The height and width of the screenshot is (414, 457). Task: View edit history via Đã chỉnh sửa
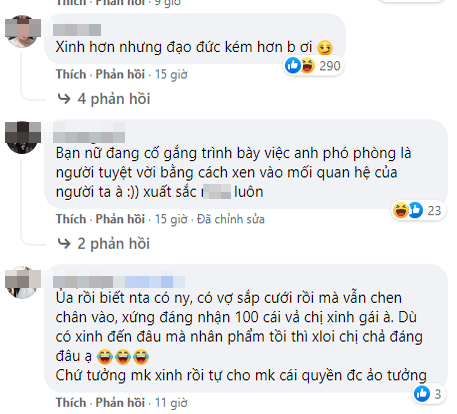pos(231,219)
